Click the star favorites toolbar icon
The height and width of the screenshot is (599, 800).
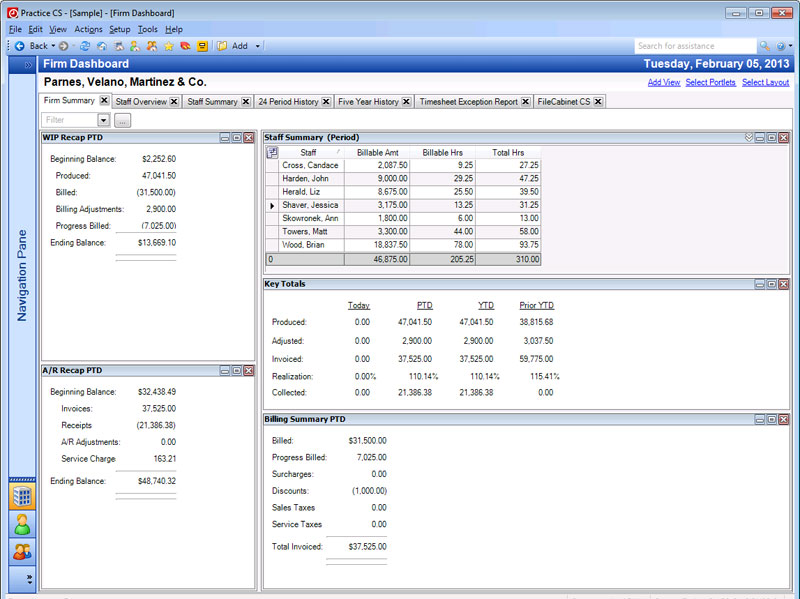(x=168, y=46)
